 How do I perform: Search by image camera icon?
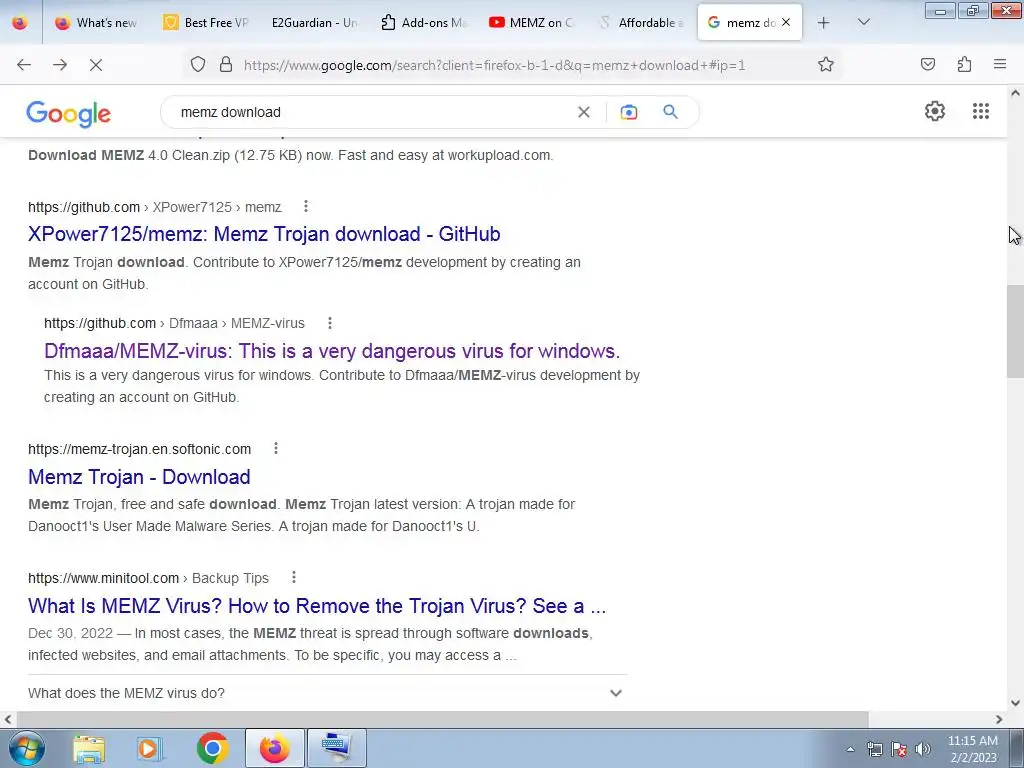click(x=628, y=112)
